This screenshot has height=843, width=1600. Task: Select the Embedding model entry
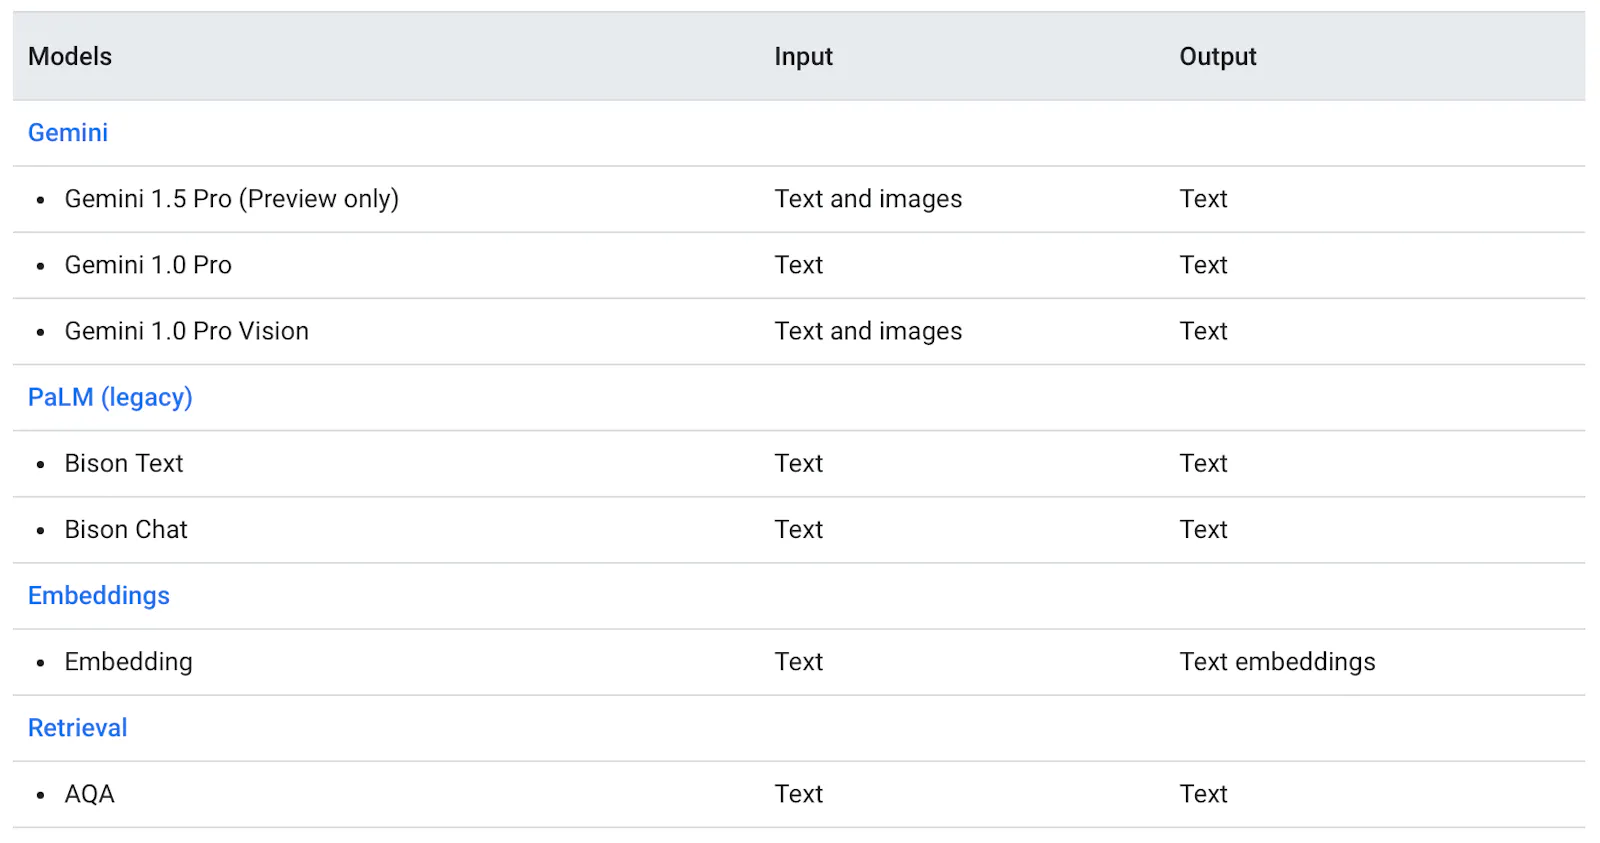[x=129, y=662]
